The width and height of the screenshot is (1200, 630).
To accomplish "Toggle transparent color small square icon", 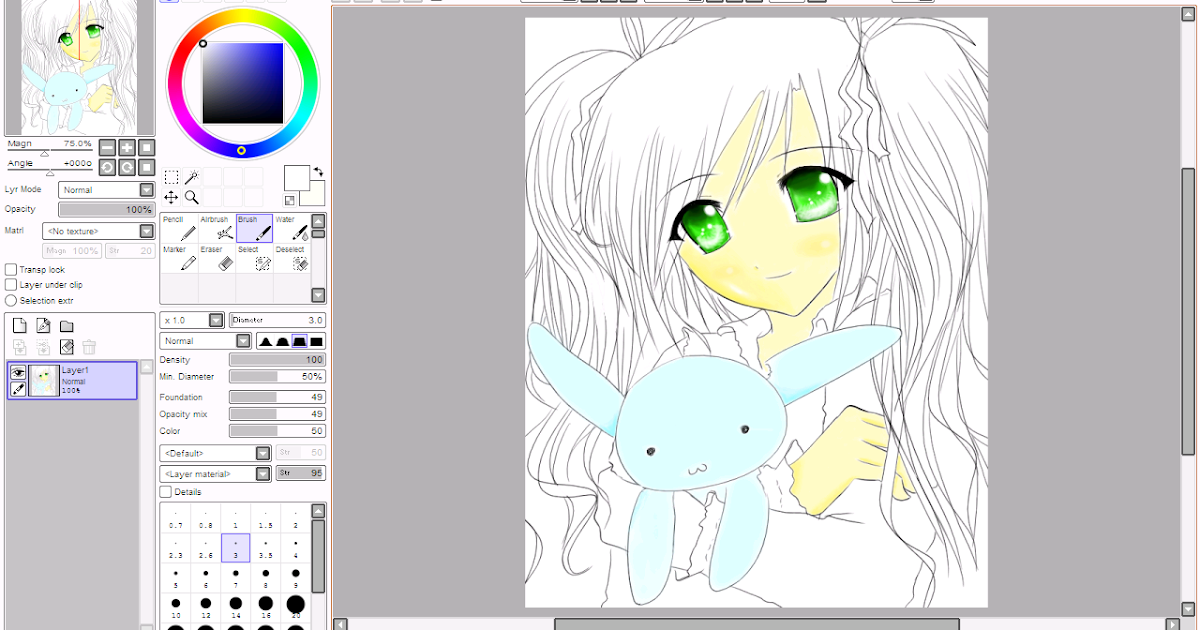I will pos(289,200).
